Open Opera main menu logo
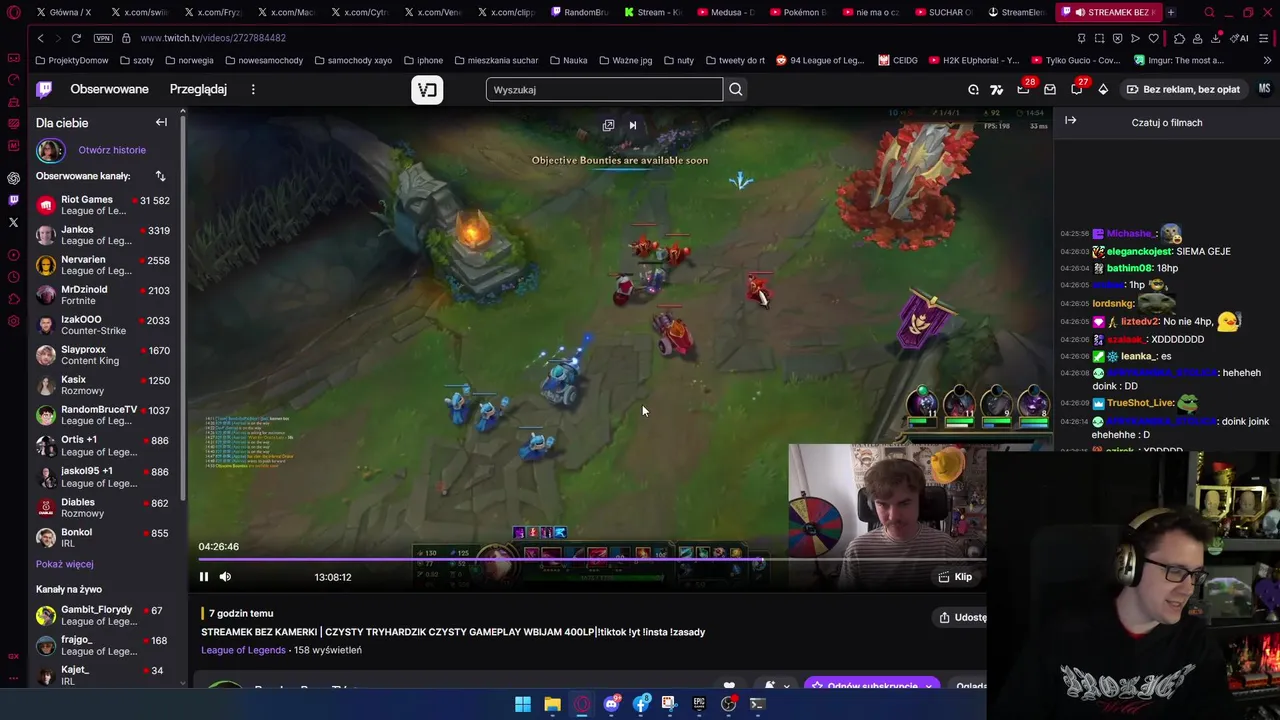Image resolution: width=1280 pixels, height=720 pixels. (x=13, y=12)
